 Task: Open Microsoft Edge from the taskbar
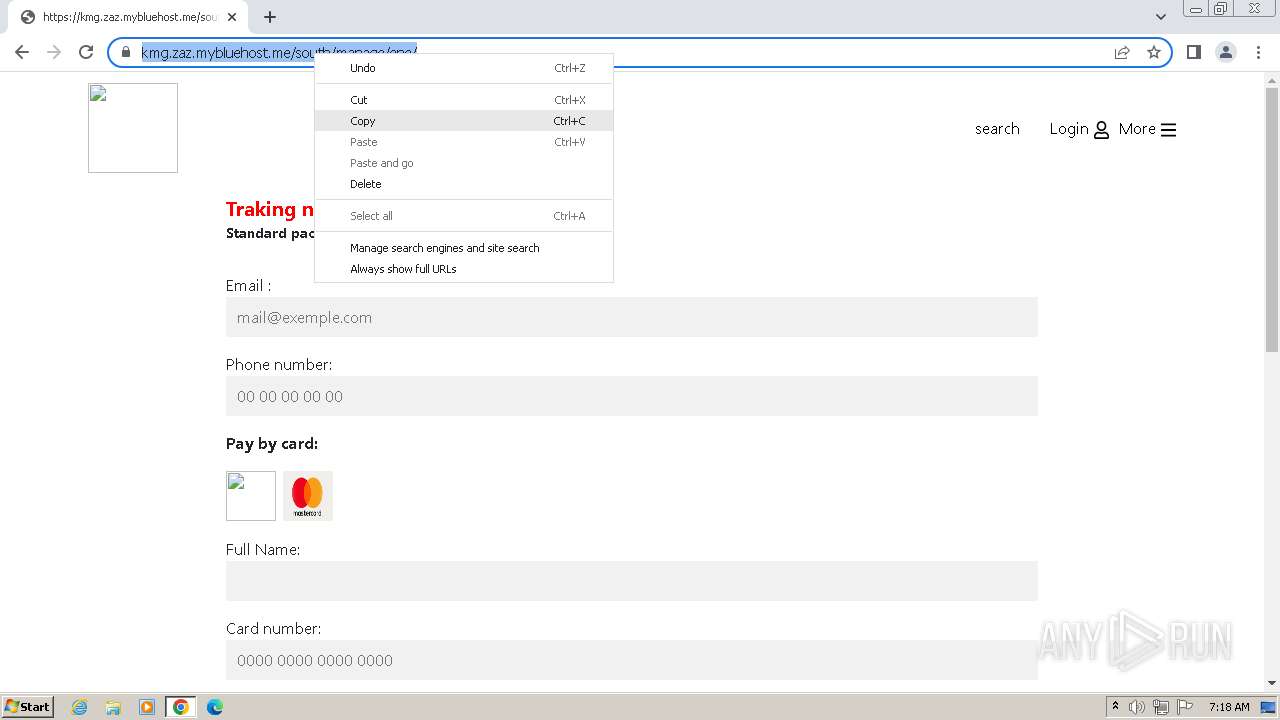[x=215, y=707]
